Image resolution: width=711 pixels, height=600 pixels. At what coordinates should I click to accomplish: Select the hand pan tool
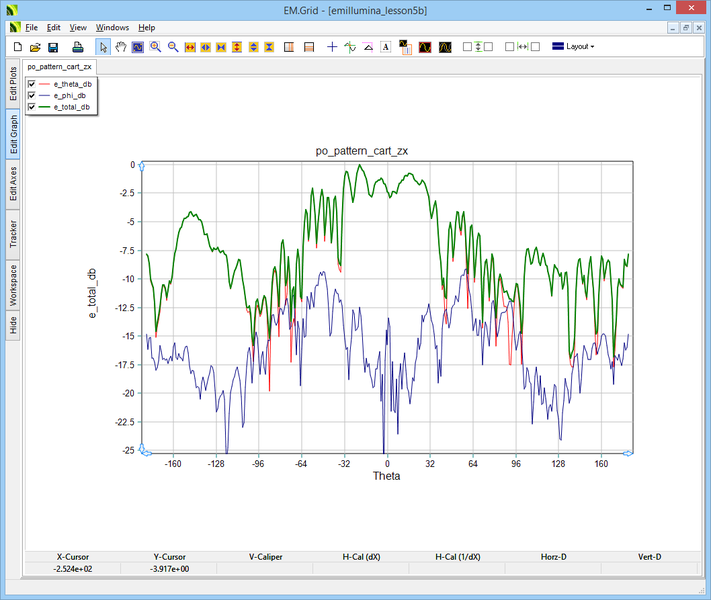point(121,47)
